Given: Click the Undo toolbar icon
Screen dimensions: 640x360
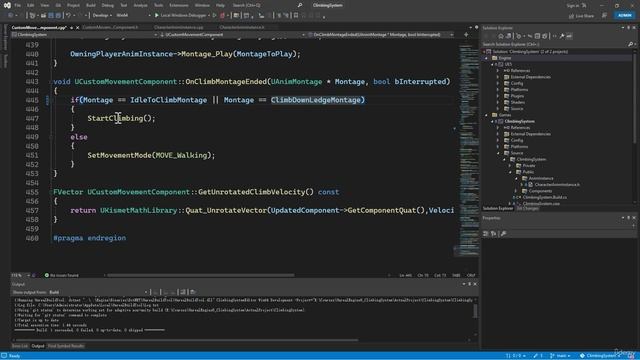Looking at the screenshot, I should [69, 16].
